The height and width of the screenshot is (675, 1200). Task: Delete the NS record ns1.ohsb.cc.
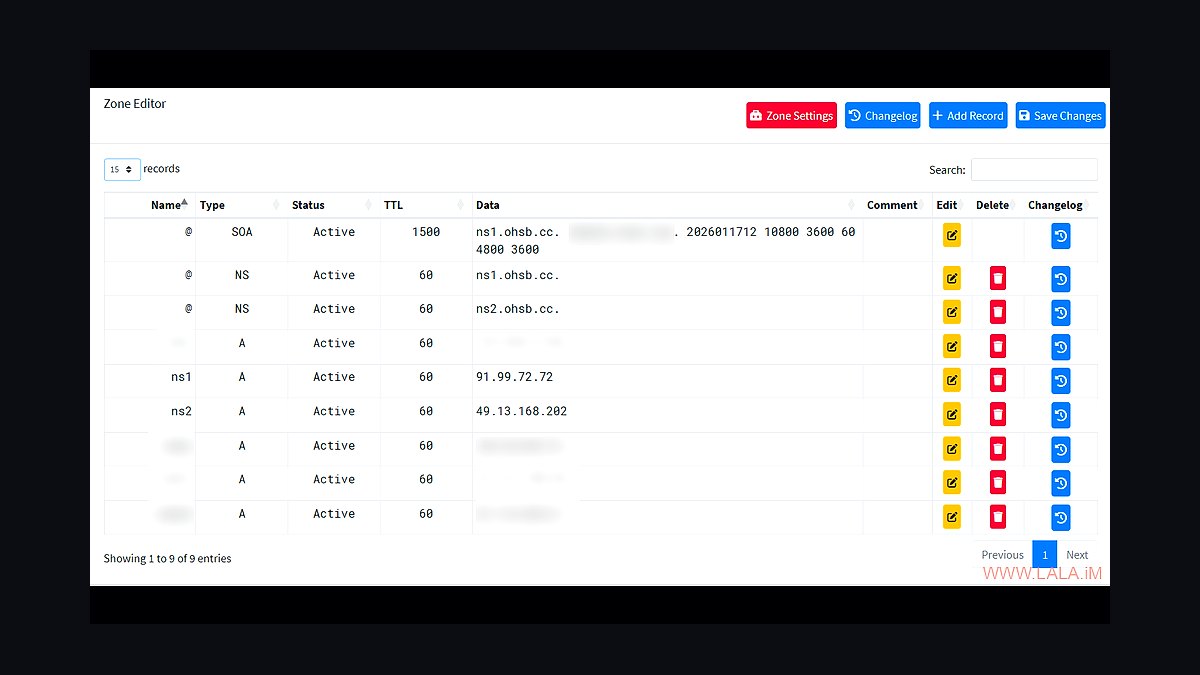[997, 279]
